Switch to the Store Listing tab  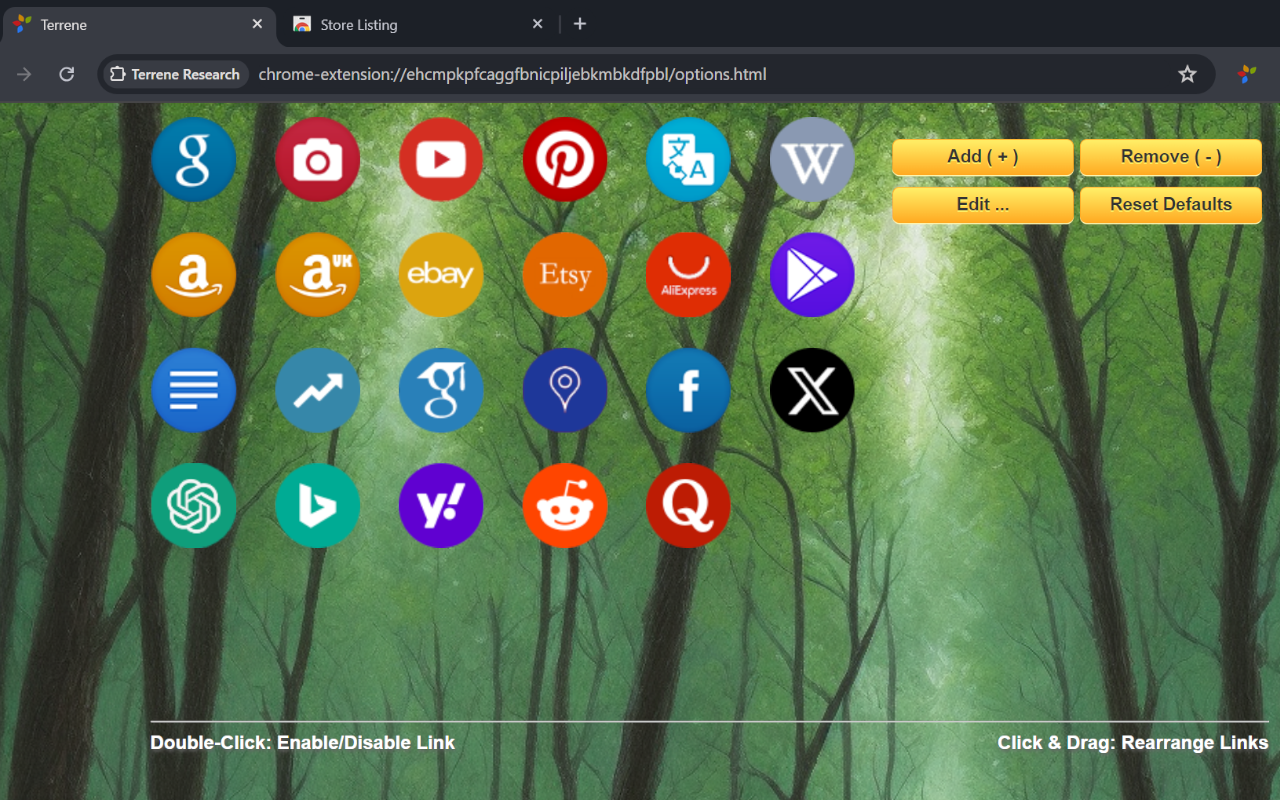tap(416, 24)
